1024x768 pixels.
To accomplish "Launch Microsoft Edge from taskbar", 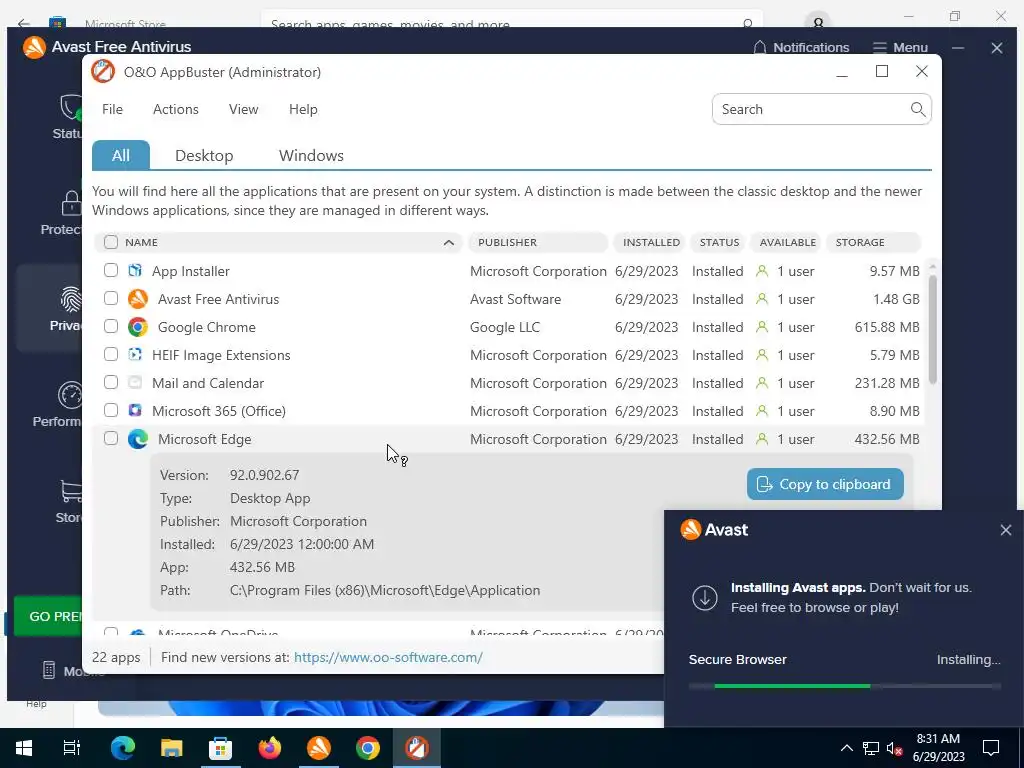I will 122,748.
